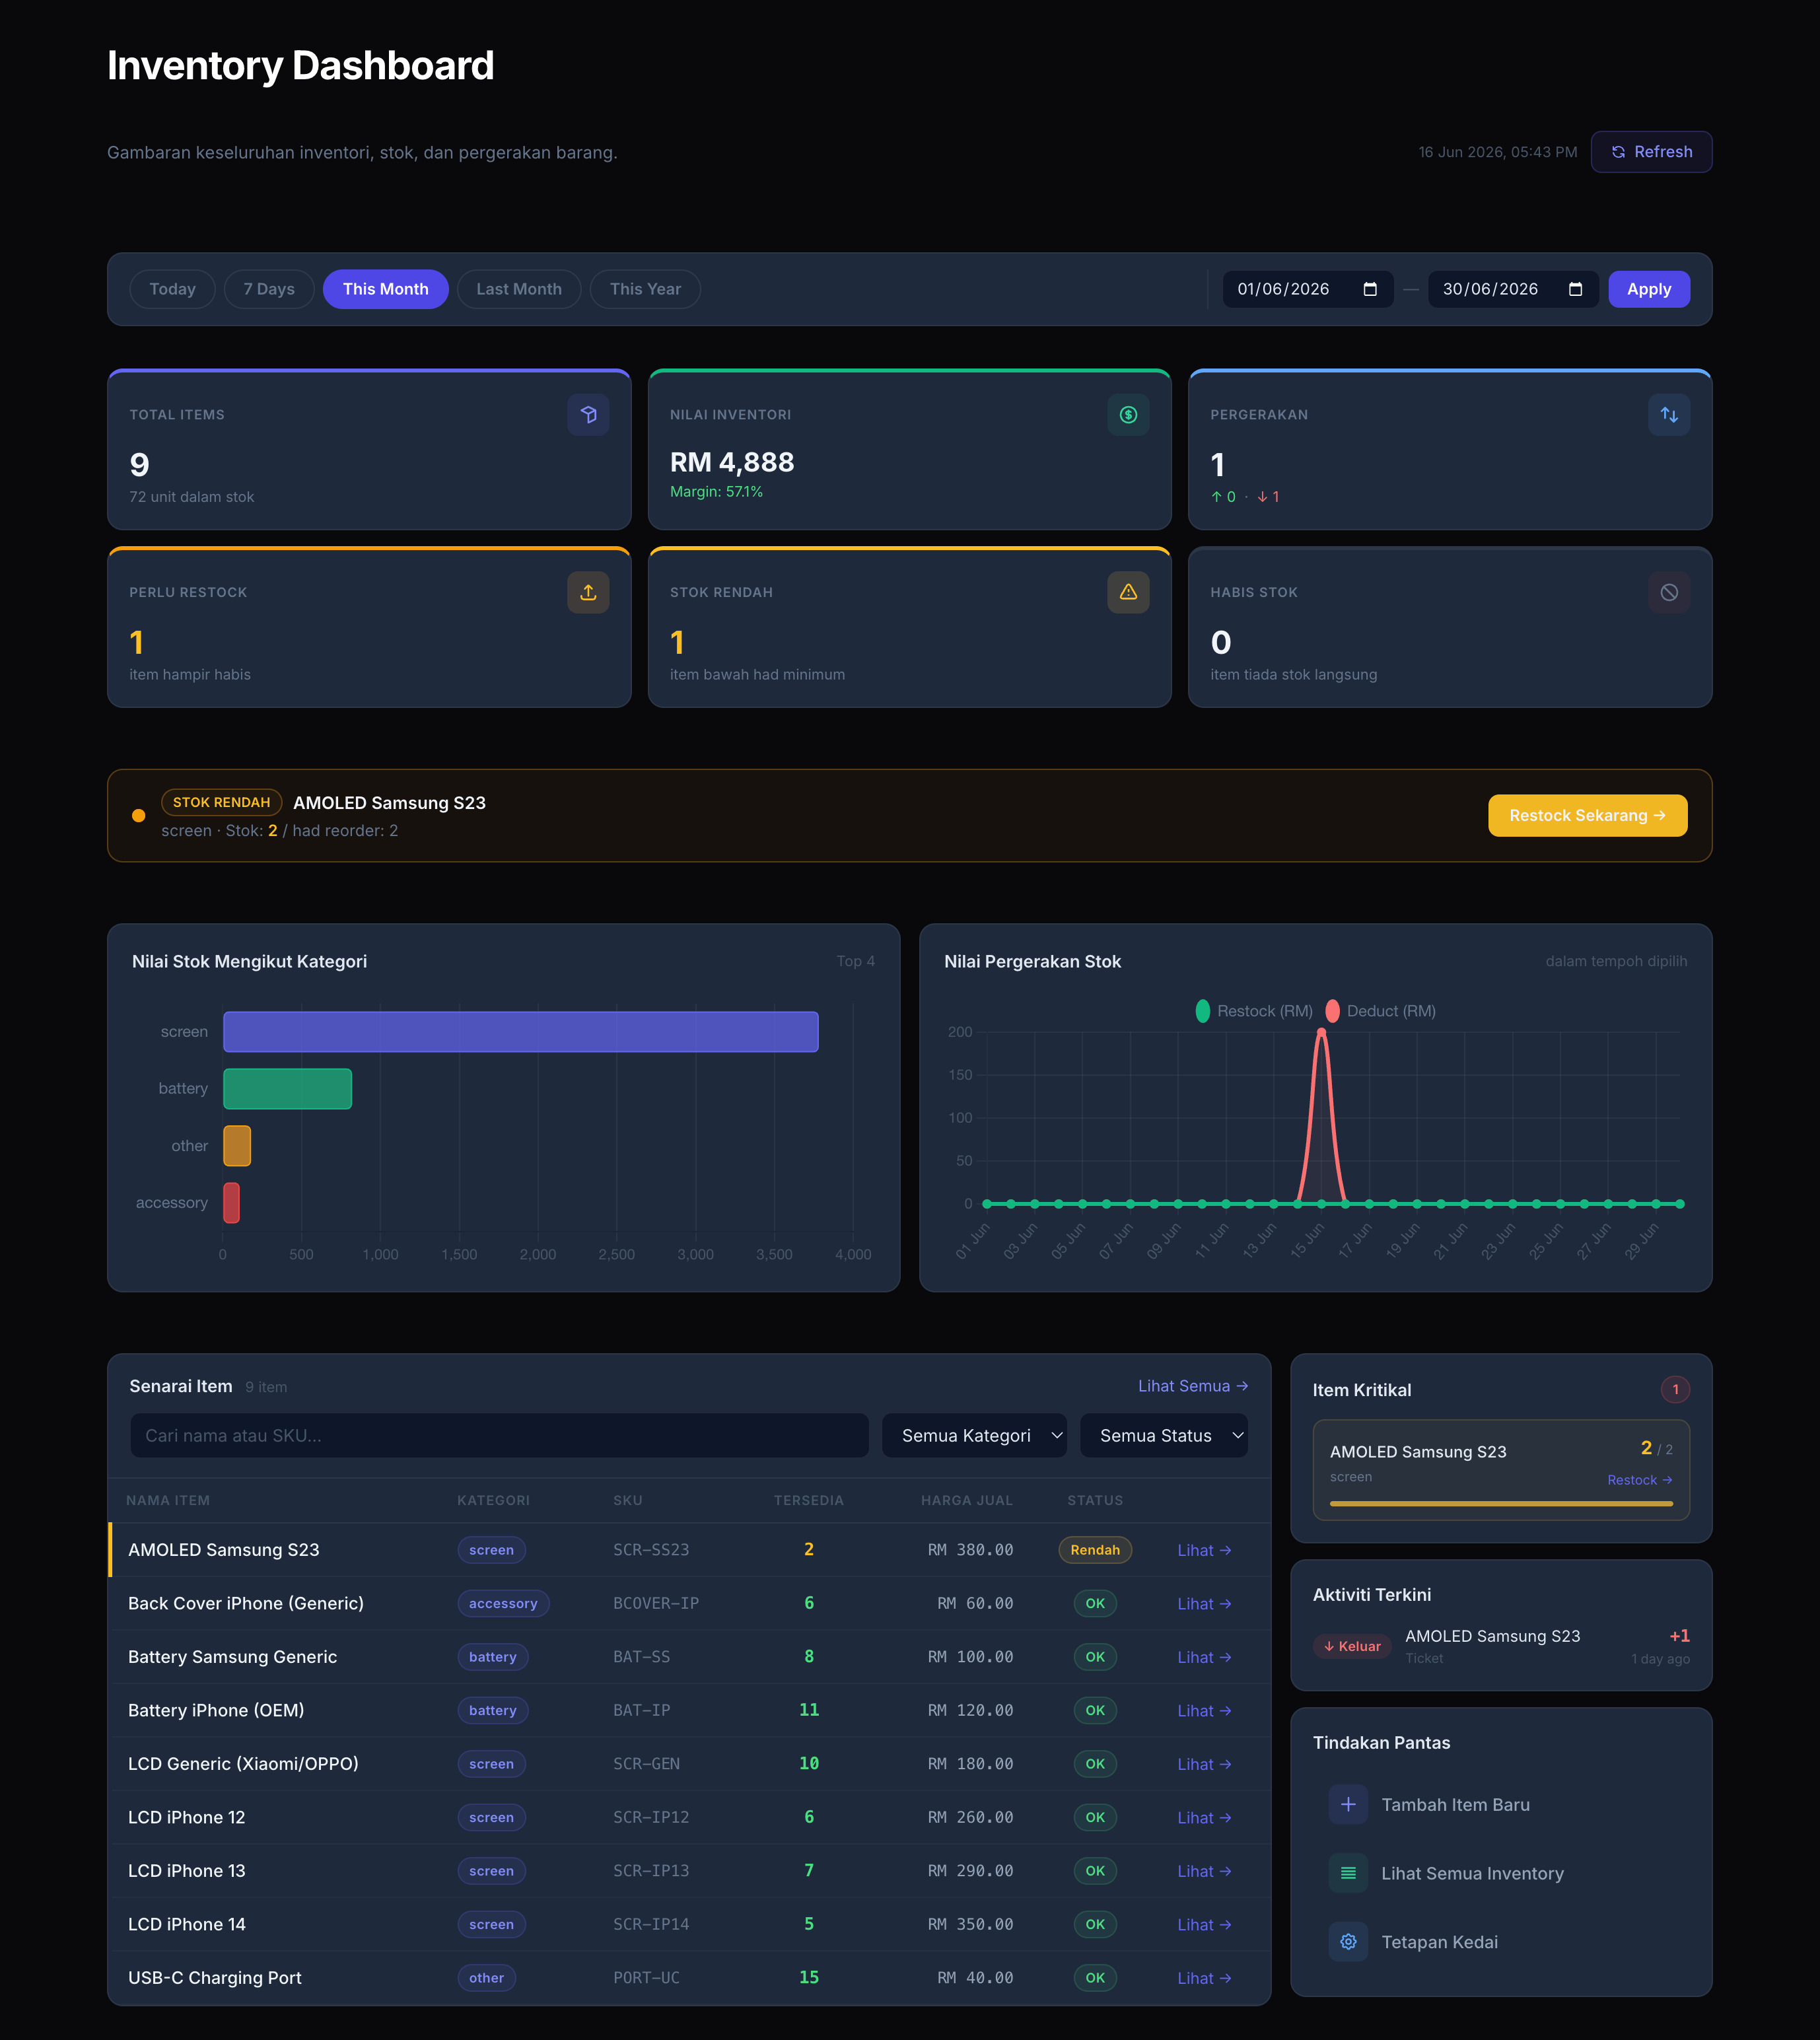The height and width of the screenshot is (2040, 1820).
Task: Click the Keluar activity badge
Action: (x=1351, y=1646)
